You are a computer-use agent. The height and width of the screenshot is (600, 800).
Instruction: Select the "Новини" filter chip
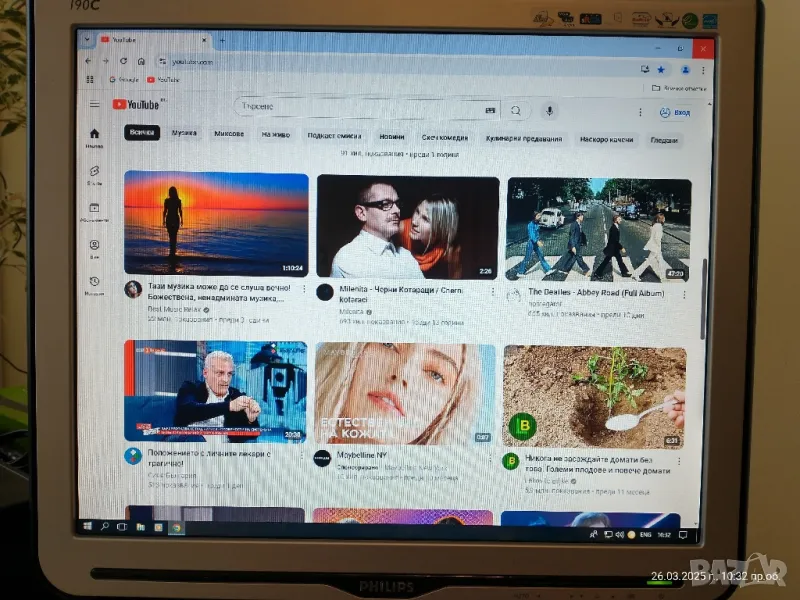pyautogui.click(x=392, y=136)
